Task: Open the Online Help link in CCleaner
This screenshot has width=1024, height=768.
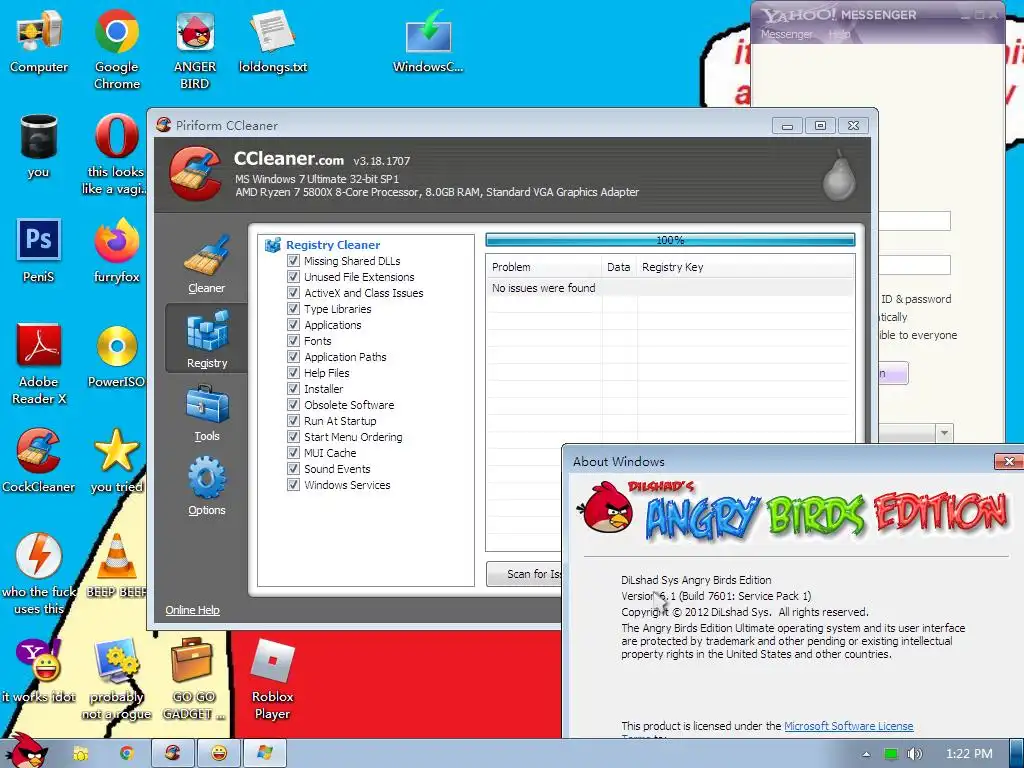Action: point(192,609)
